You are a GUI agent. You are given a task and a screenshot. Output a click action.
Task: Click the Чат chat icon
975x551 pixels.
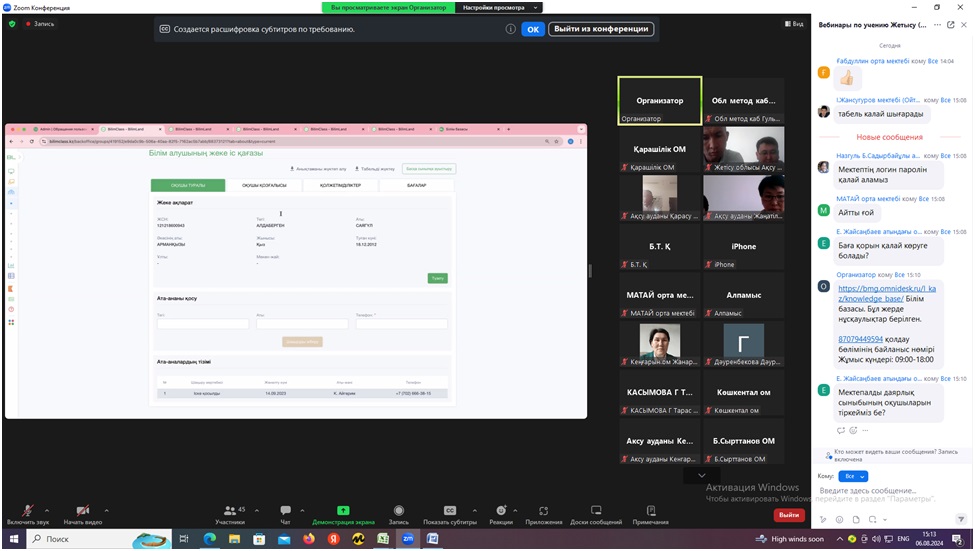[x=286, y=510]
